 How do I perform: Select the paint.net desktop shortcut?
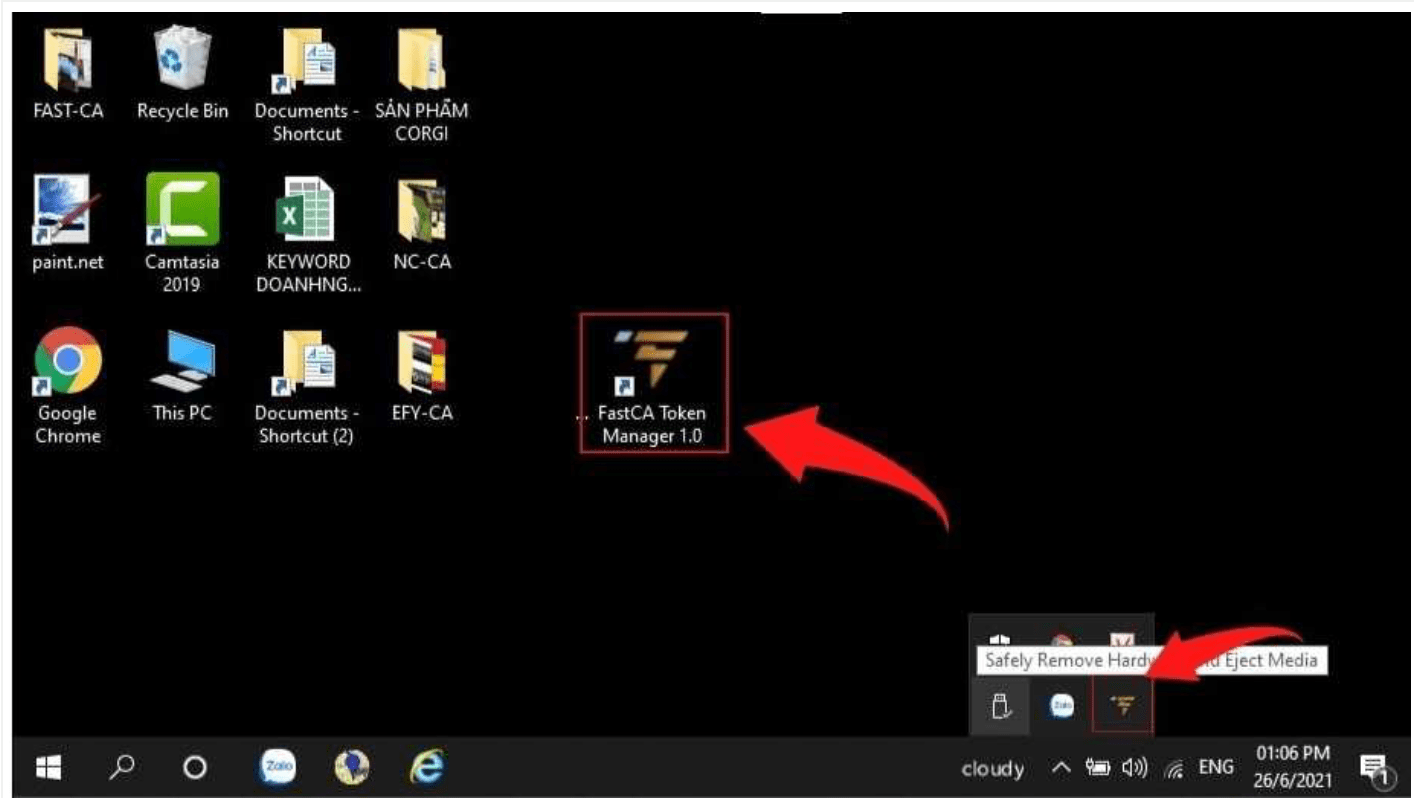pos(67,212)
